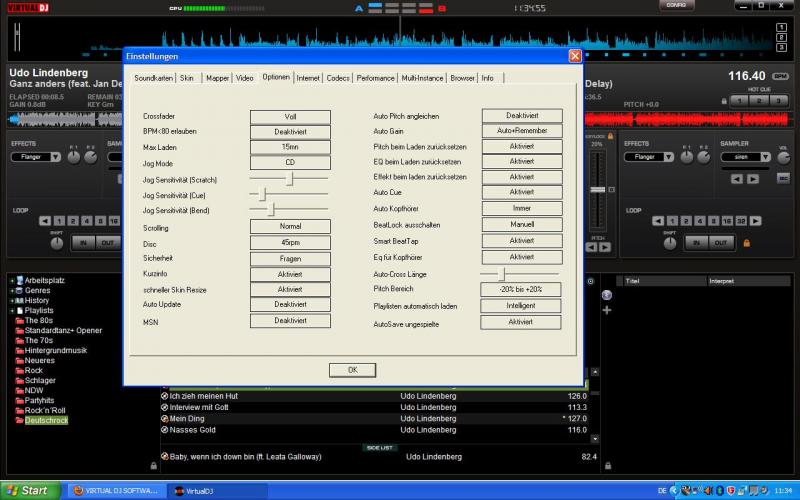Change Playlisten automatisch laden Intelligent
800x500 pixels.
[x=521, y=306]
